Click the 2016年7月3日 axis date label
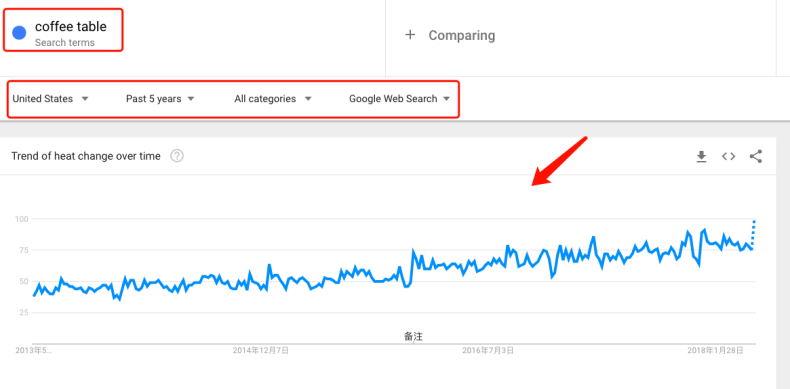790x389 pixels. point(488,350)
